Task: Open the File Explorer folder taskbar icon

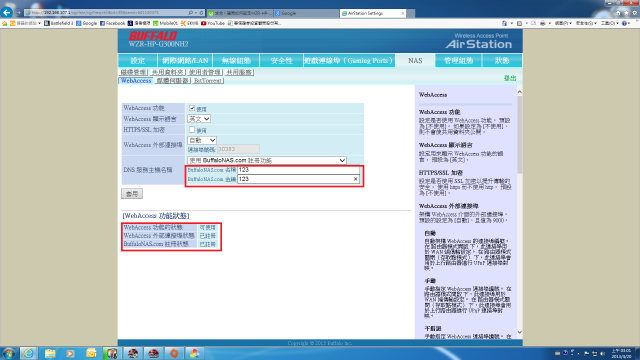Action: tap(50, 353)
